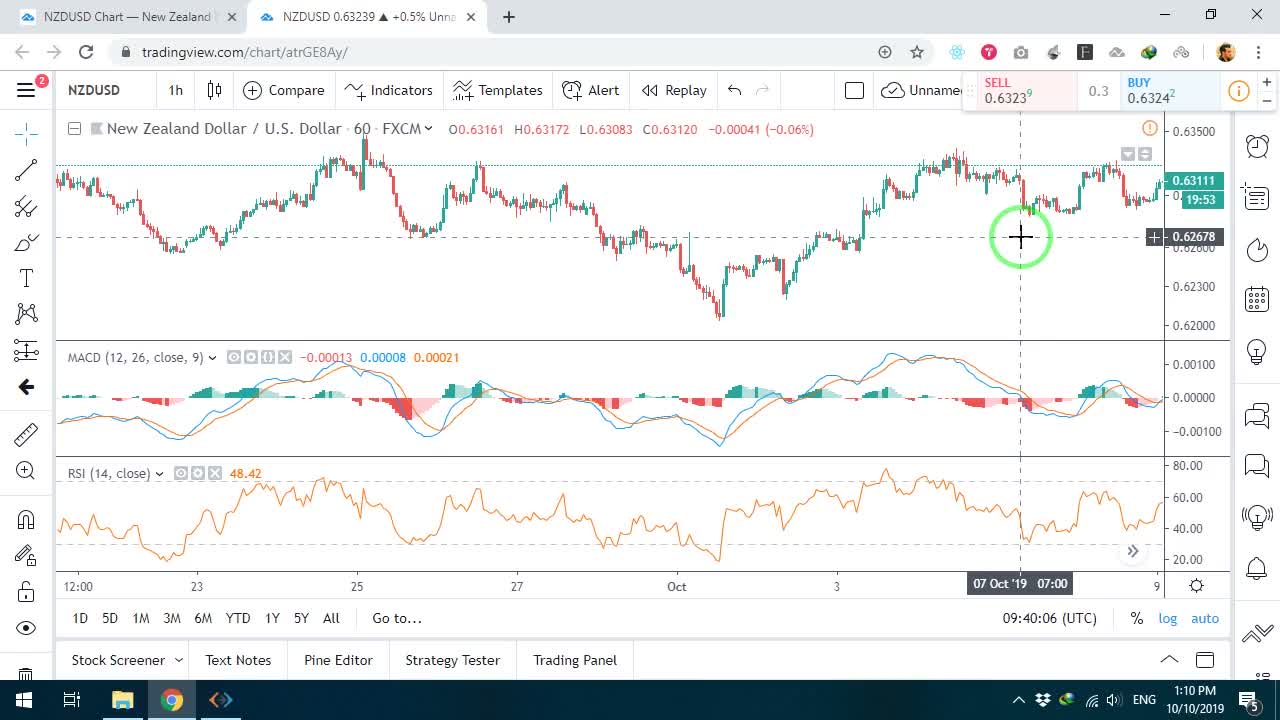The width and height of the screenshot is (1280, 720).
Task: Open Alerts alarm clock panel
Action: 1257,146
